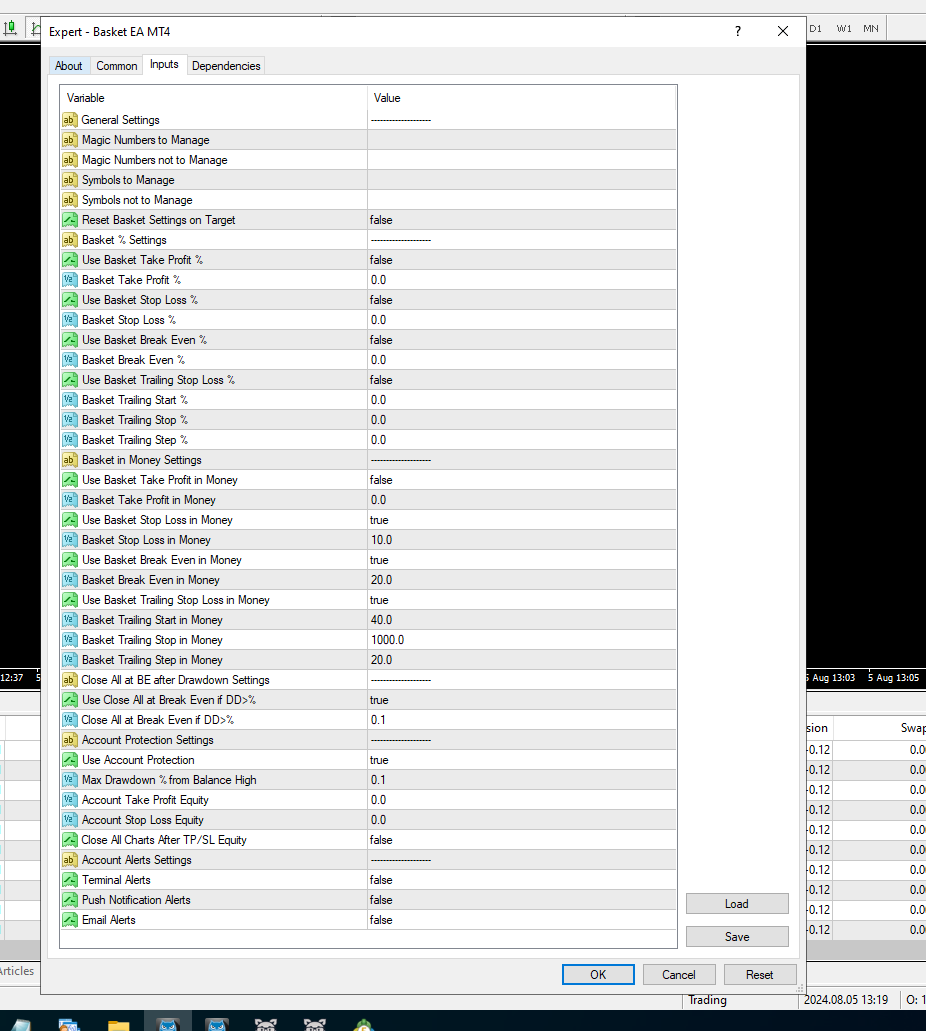Image resolution: width=926 pixels, height=1031 pixels.
Task: Click the Basket Take Profit % number icon
Action: [x=70, y=279]
